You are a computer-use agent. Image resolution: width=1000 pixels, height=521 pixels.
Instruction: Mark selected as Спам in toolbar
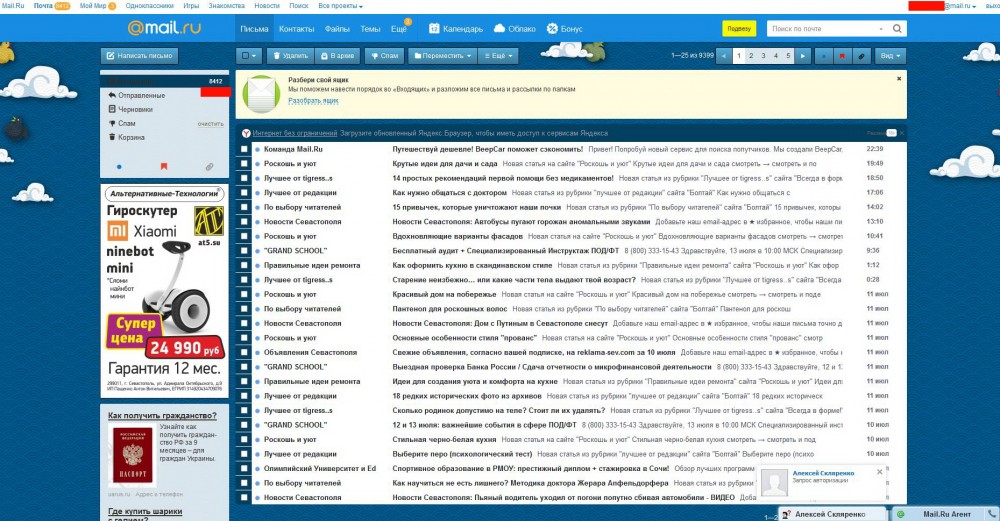tap(385, 56)
